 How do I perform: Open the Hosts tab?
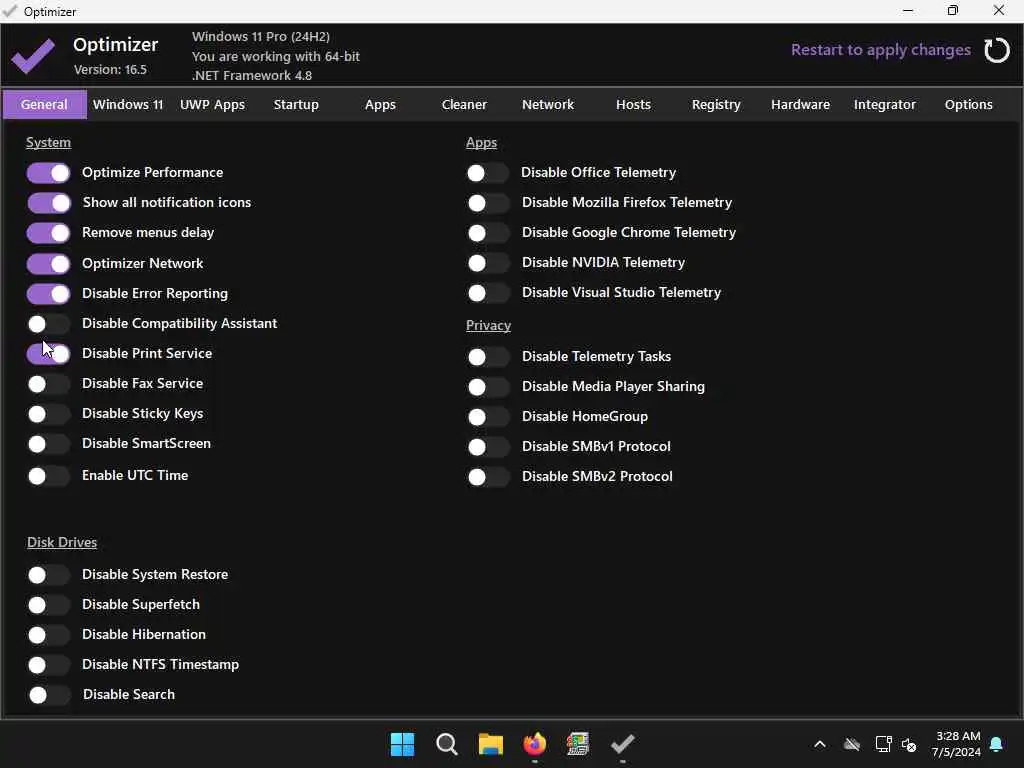coord(633,104)
